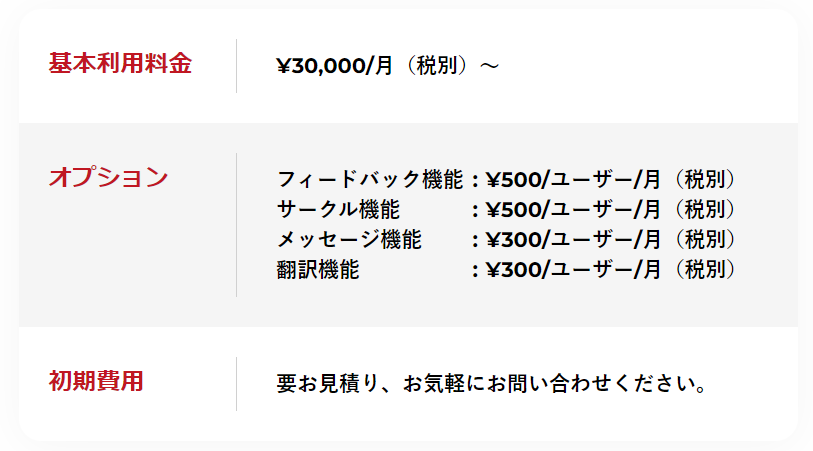Click （税別） on the 翻訳機能 row
This screenshot has height=451, width=813.
[x=704, y=270]
